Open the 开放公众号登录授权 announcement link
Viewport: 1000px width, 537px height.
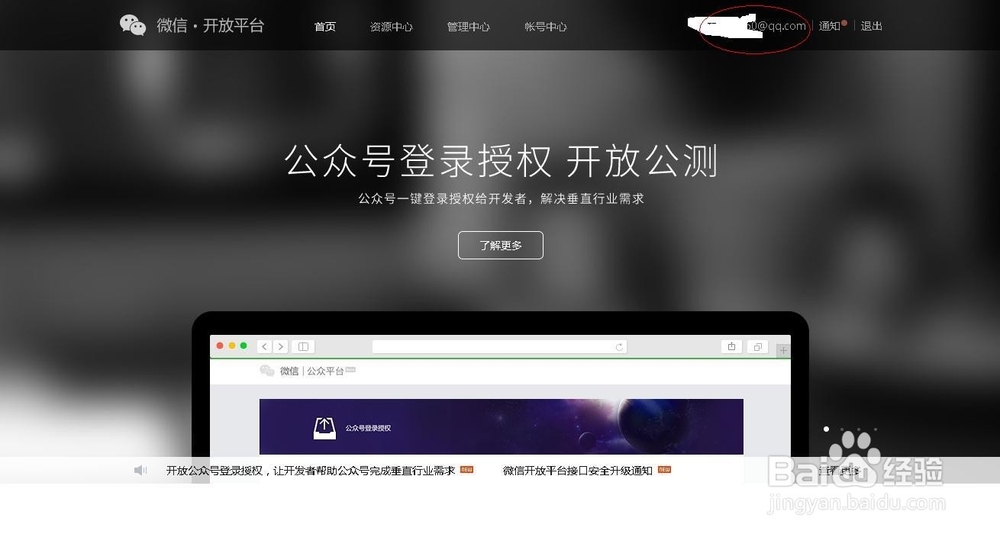[x=311, y=470]
